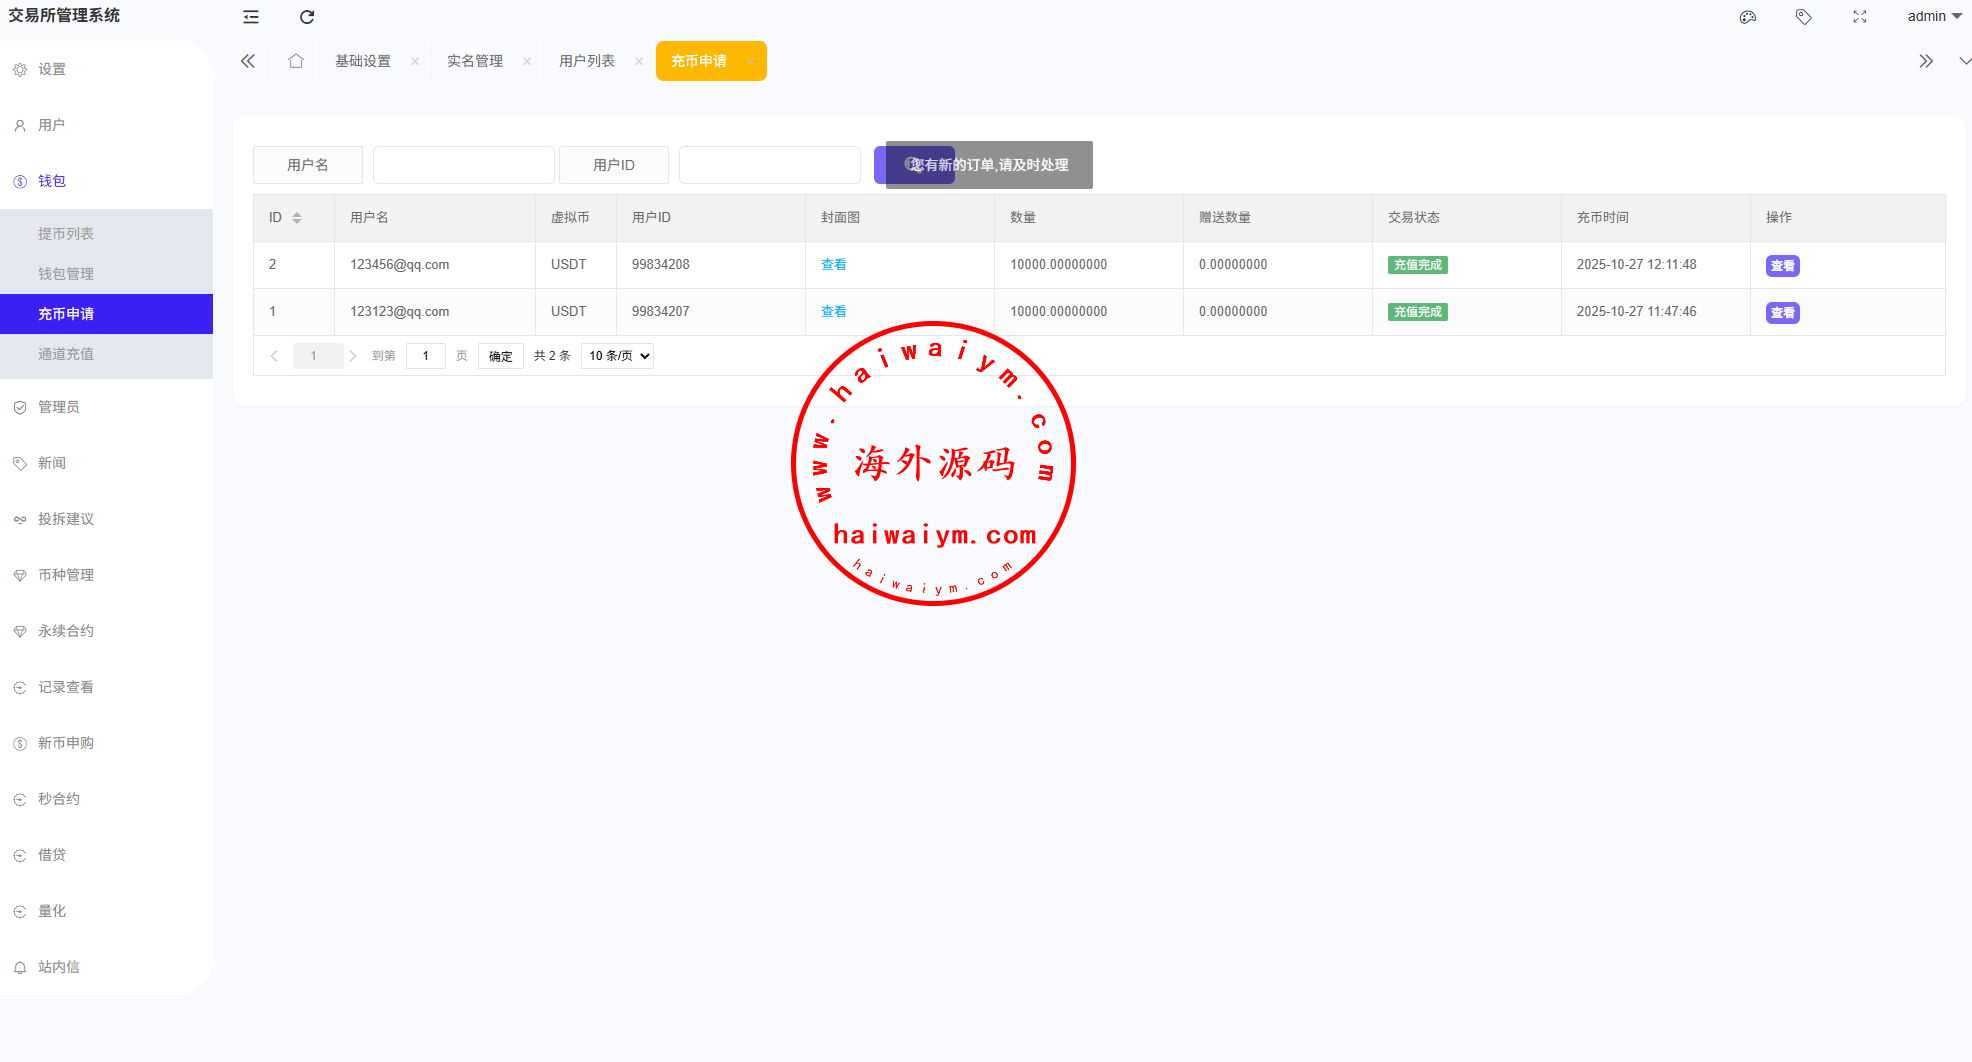
Task: Open the admin user dropdown
Action: (1934, 16)
